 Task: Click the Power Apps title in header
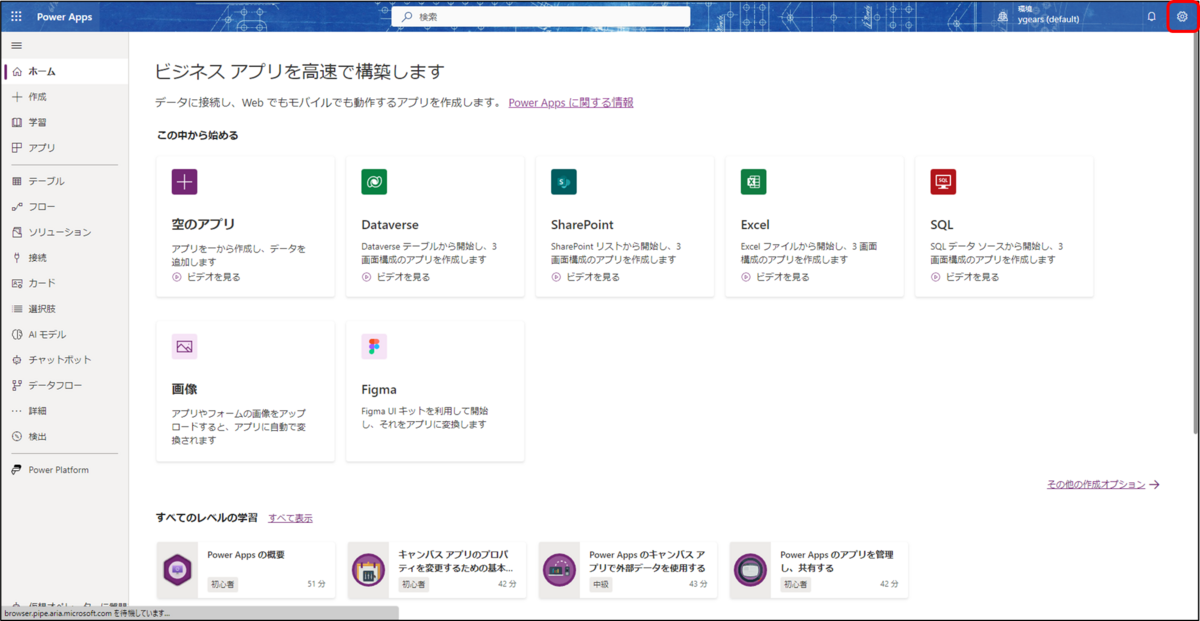[x=64, y=17]
